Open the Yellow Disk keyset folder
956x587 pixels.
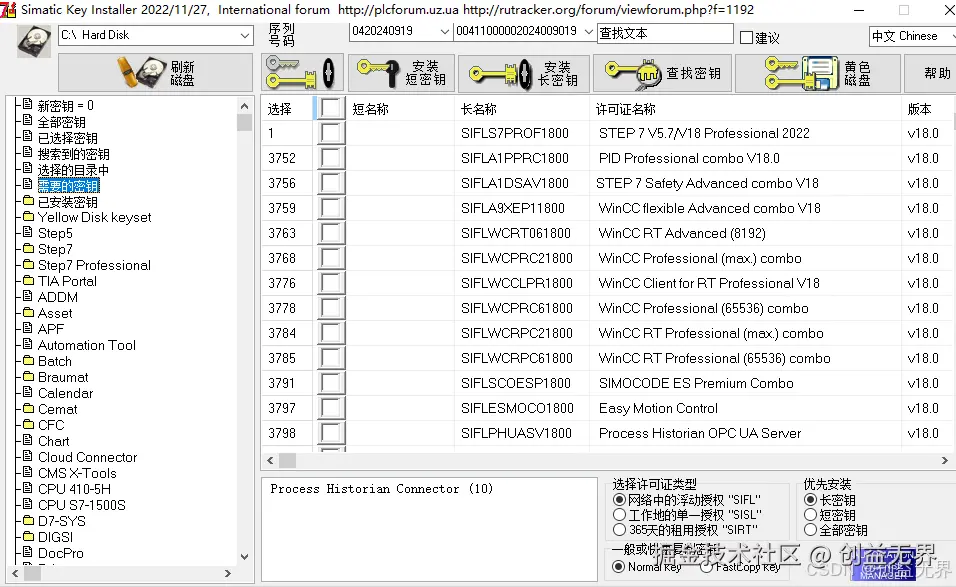(95, 218)
